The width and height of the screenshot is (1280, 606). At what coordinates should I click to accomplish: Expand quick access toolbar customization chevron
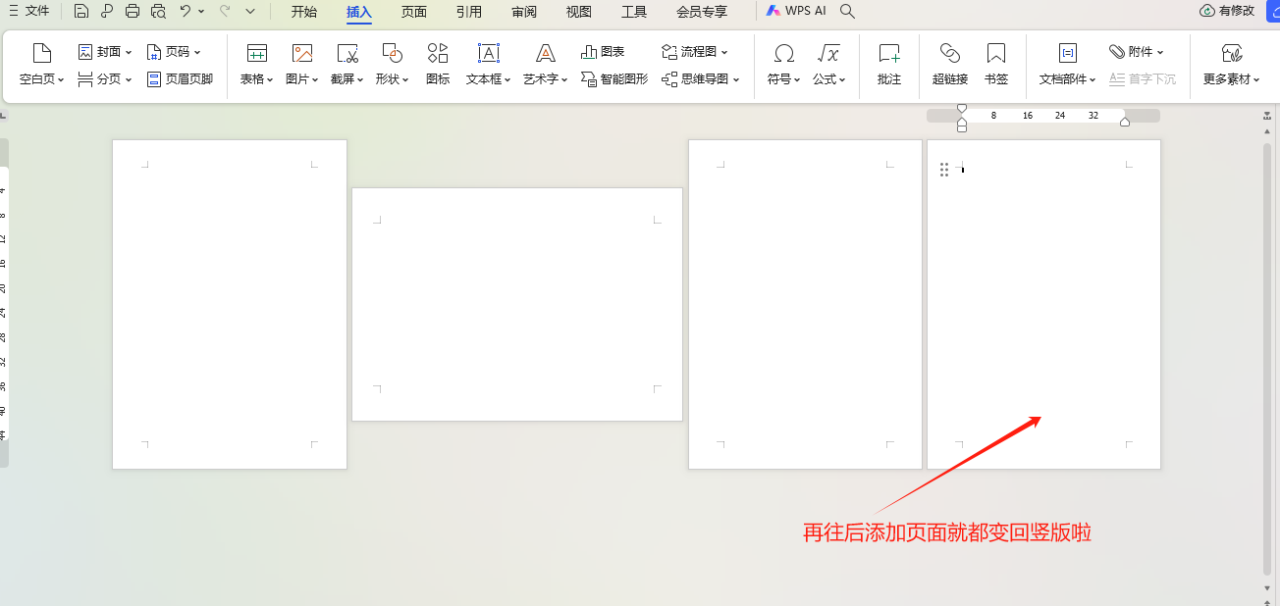250,12
